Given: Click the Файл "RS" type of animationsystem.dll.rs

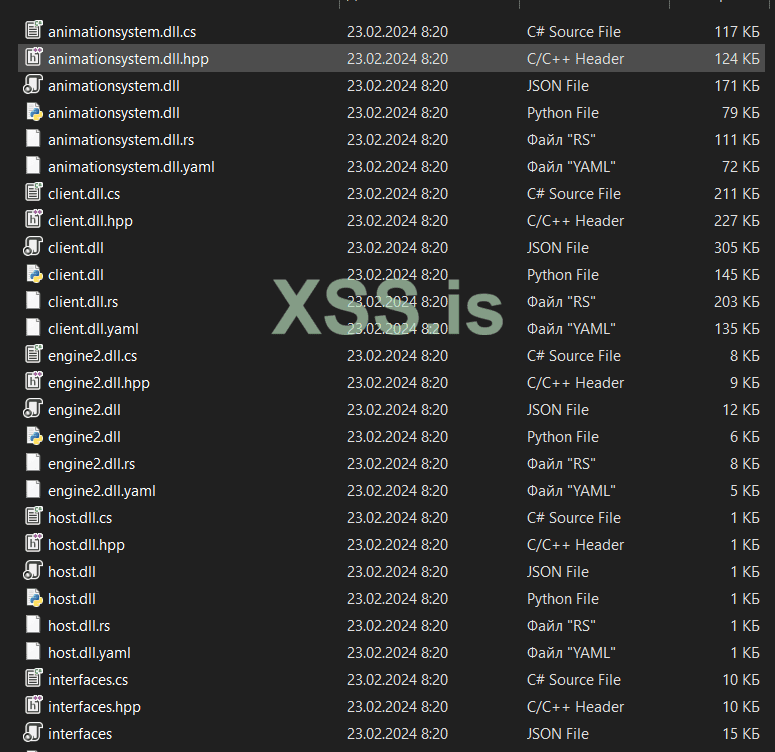Looking at the screenshot, I should coord(561,140).
